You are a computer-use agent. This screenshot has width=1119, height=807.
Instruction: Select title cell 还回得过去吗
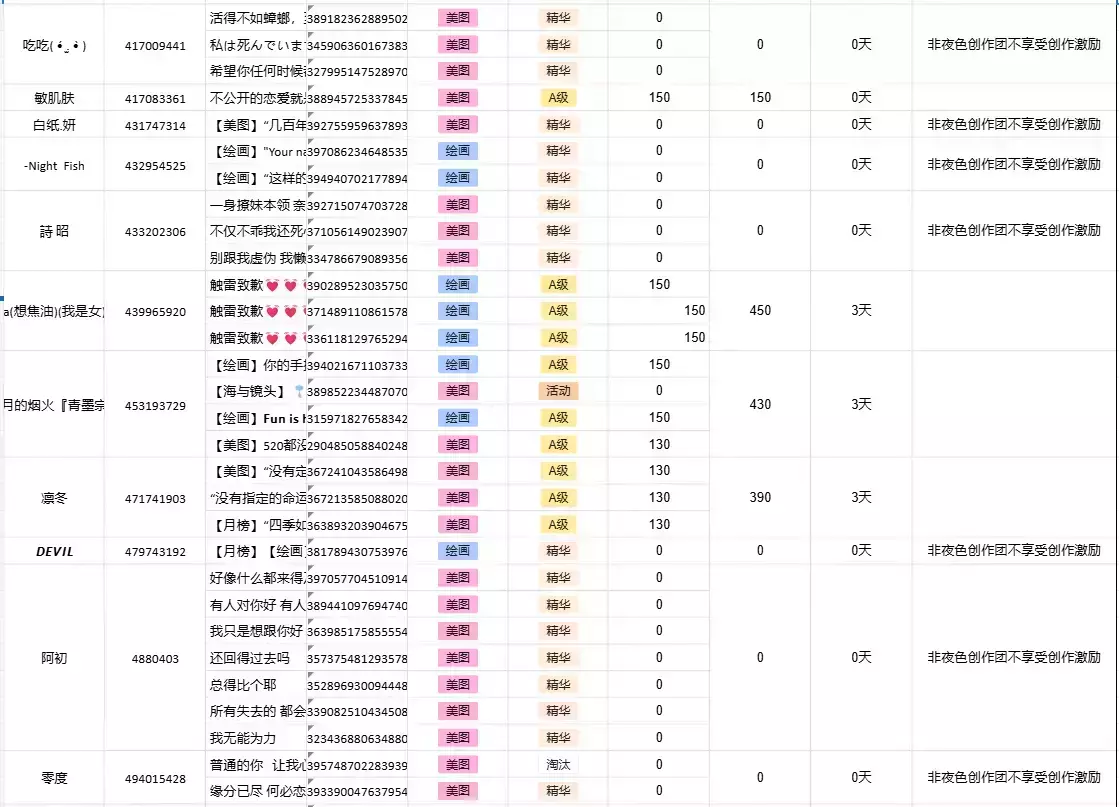(x=256, y=658)
